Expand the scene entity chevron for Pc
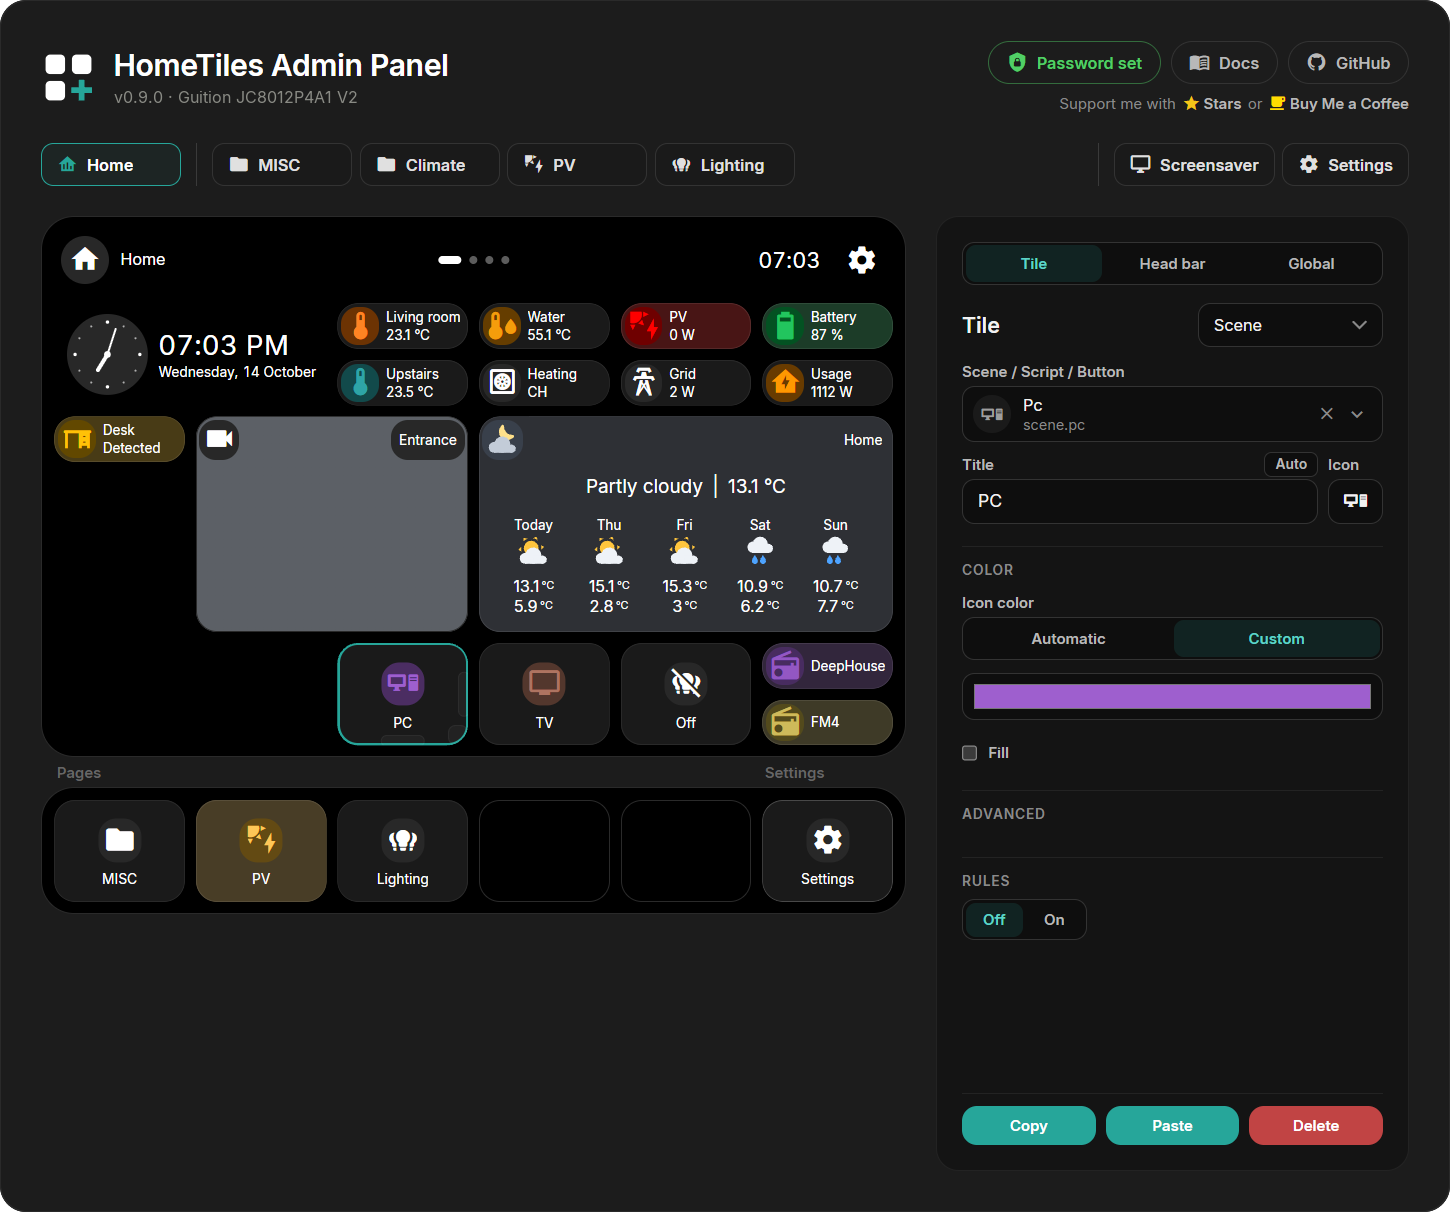The image size is (1450, 1212). point(1357,414)
